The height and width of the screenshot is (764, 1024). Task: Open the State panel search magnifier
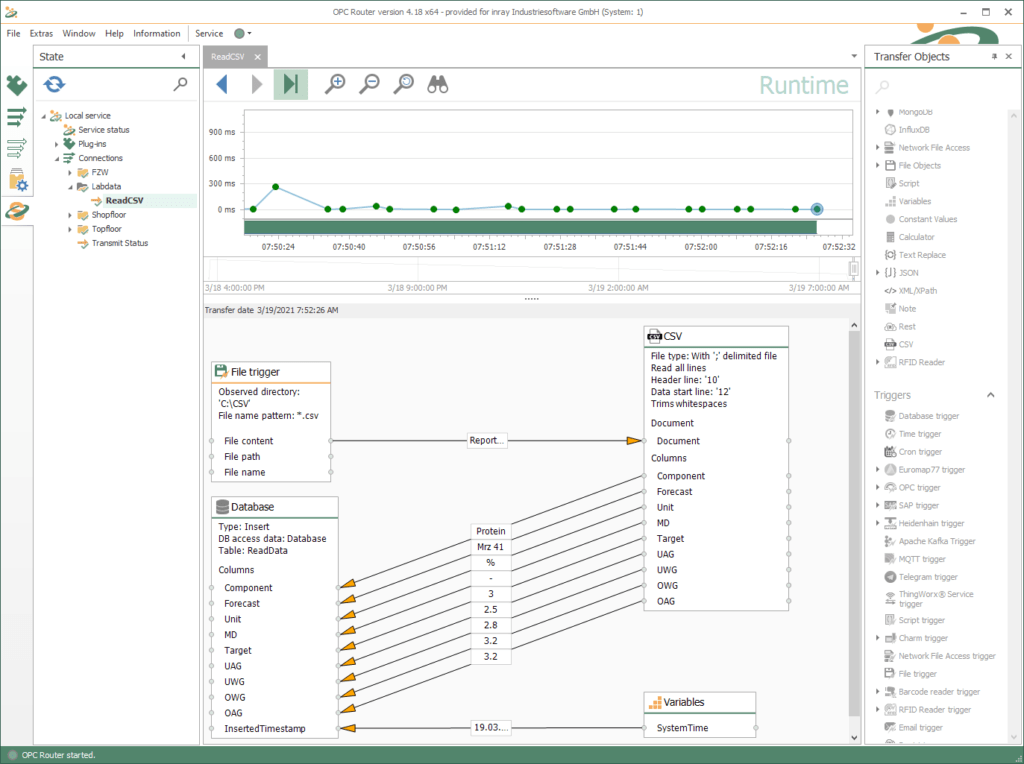(x=180, y=85)
